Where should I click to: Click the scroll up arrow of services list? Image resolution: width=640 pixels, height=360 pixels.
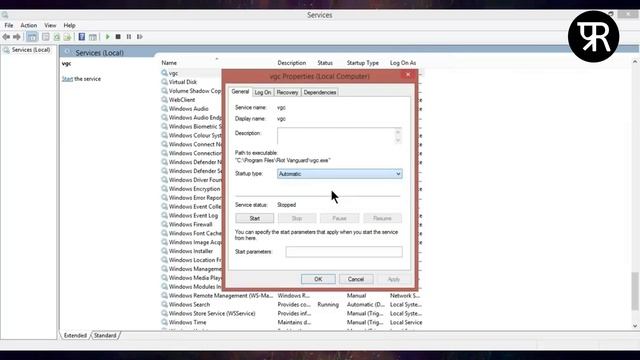pos(635,62)
